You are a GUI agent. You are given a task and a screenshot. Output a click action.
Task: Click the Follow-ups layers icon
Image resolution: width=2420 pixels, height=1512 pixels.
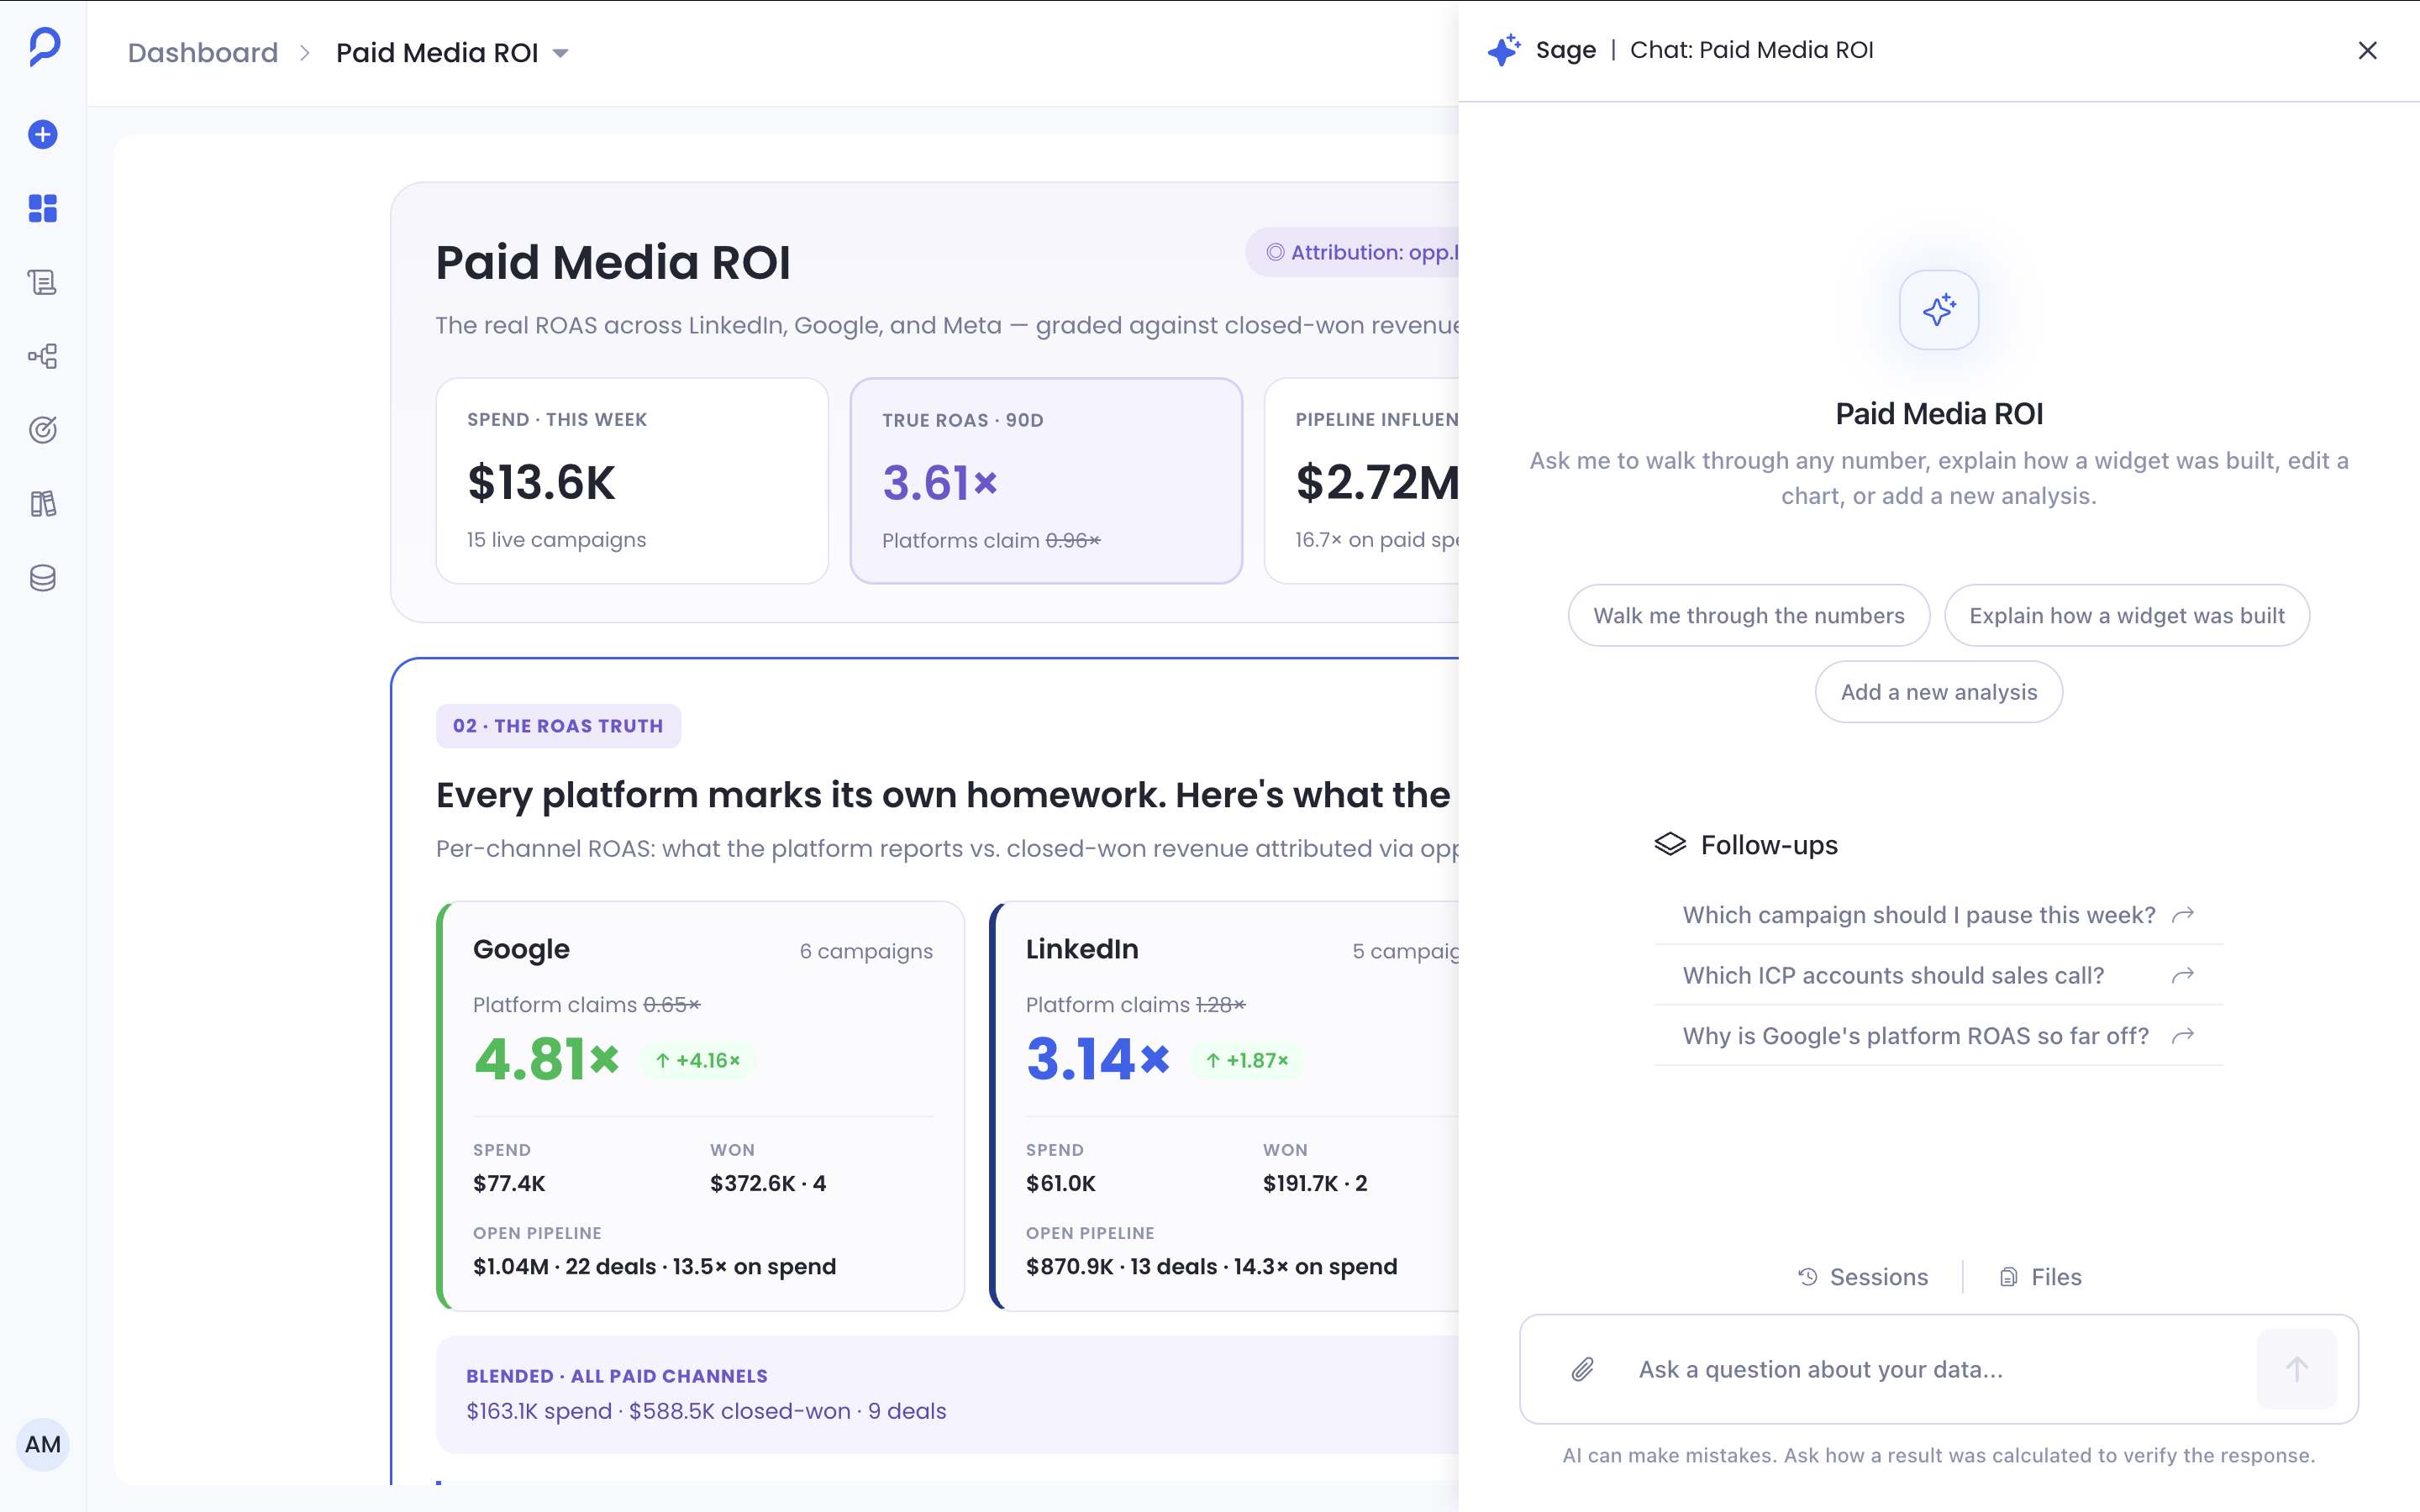[1670, 845]
